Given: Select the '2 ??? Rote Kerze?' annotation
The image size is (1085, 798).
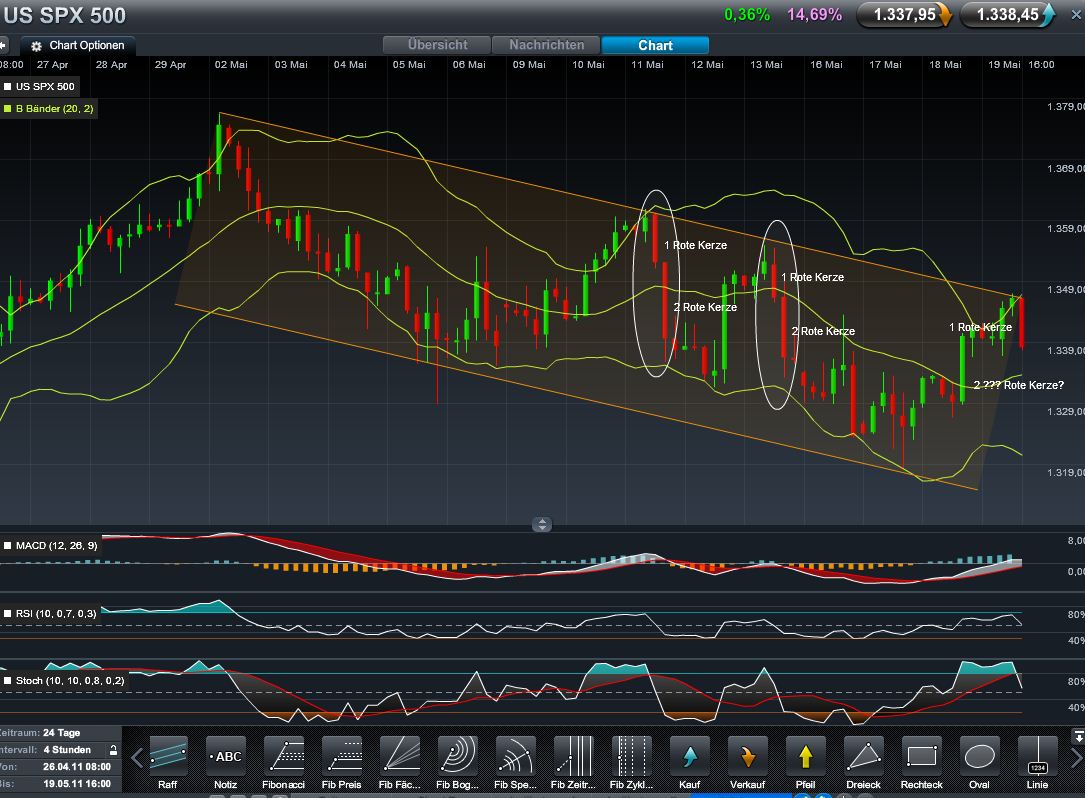Looking at the screenshot, I should pos(1019,385).
